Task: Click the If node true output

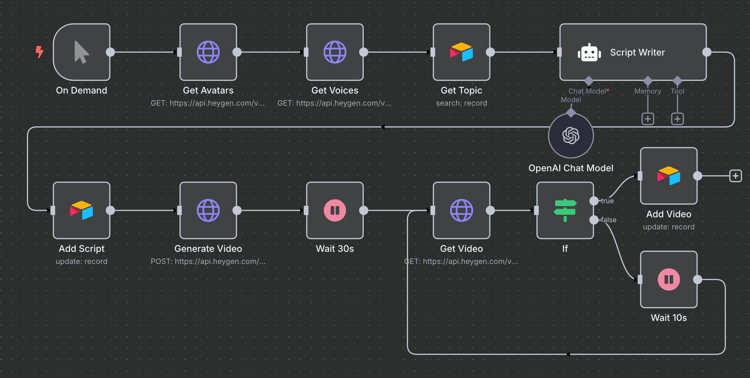Action: [x=594, y=201]
